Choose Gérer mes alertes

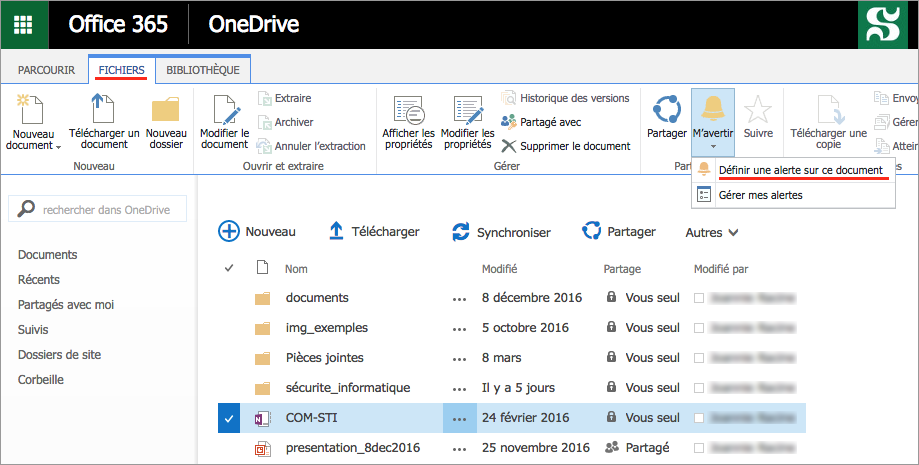[x=794, y=195]
